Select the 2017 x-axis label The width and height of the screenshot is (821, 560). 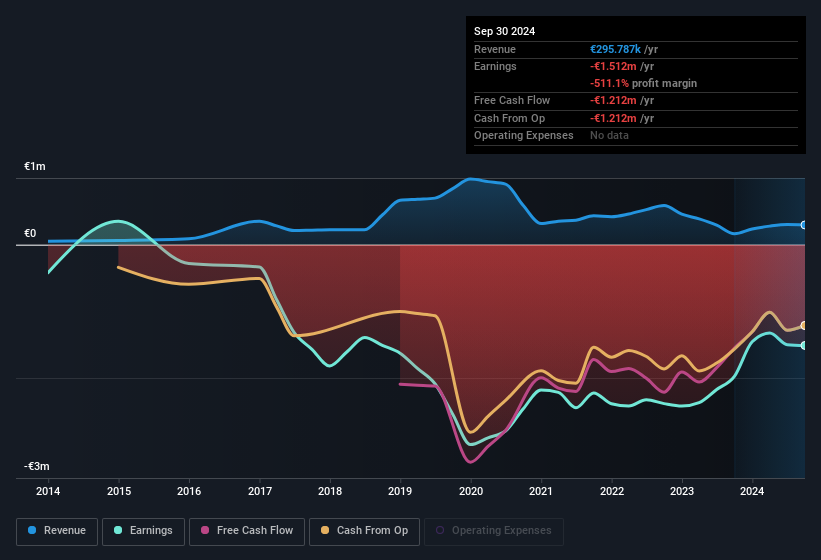pyautogui.click(x=260, y=491)
